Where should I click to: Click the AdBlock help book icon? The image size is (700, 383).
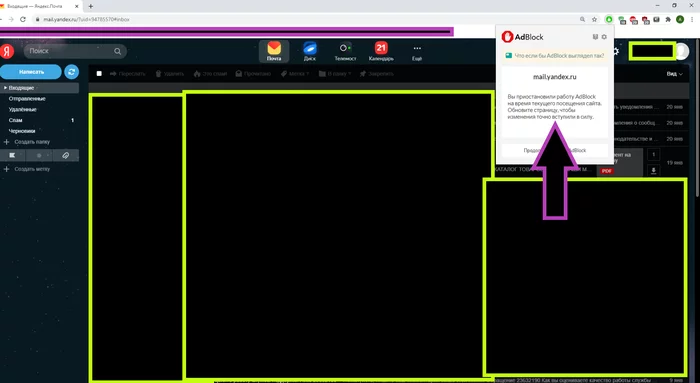point(595,37)
